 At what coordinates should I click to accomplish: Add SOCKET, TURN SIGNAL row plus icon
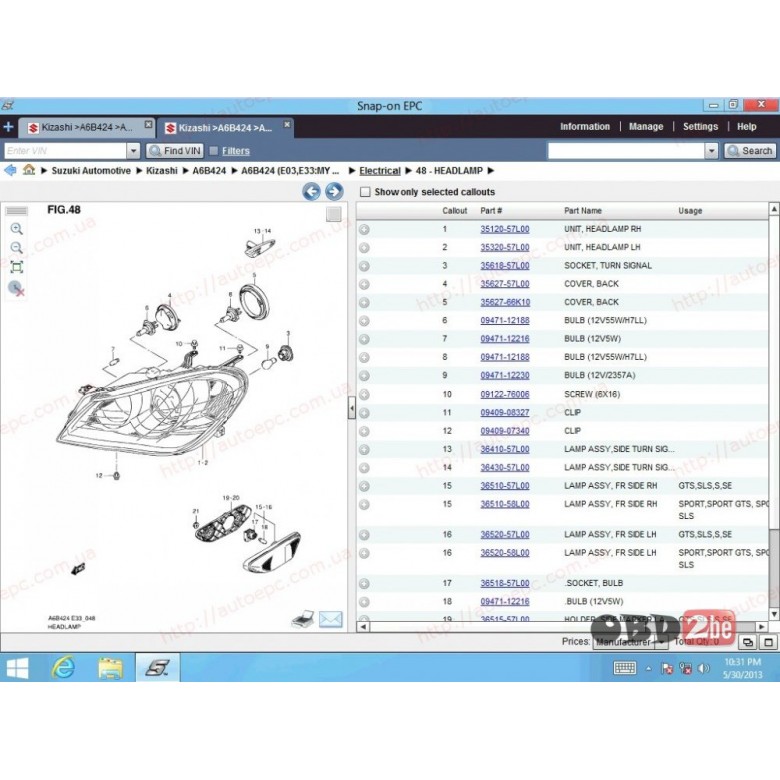(x=364, y=266)
